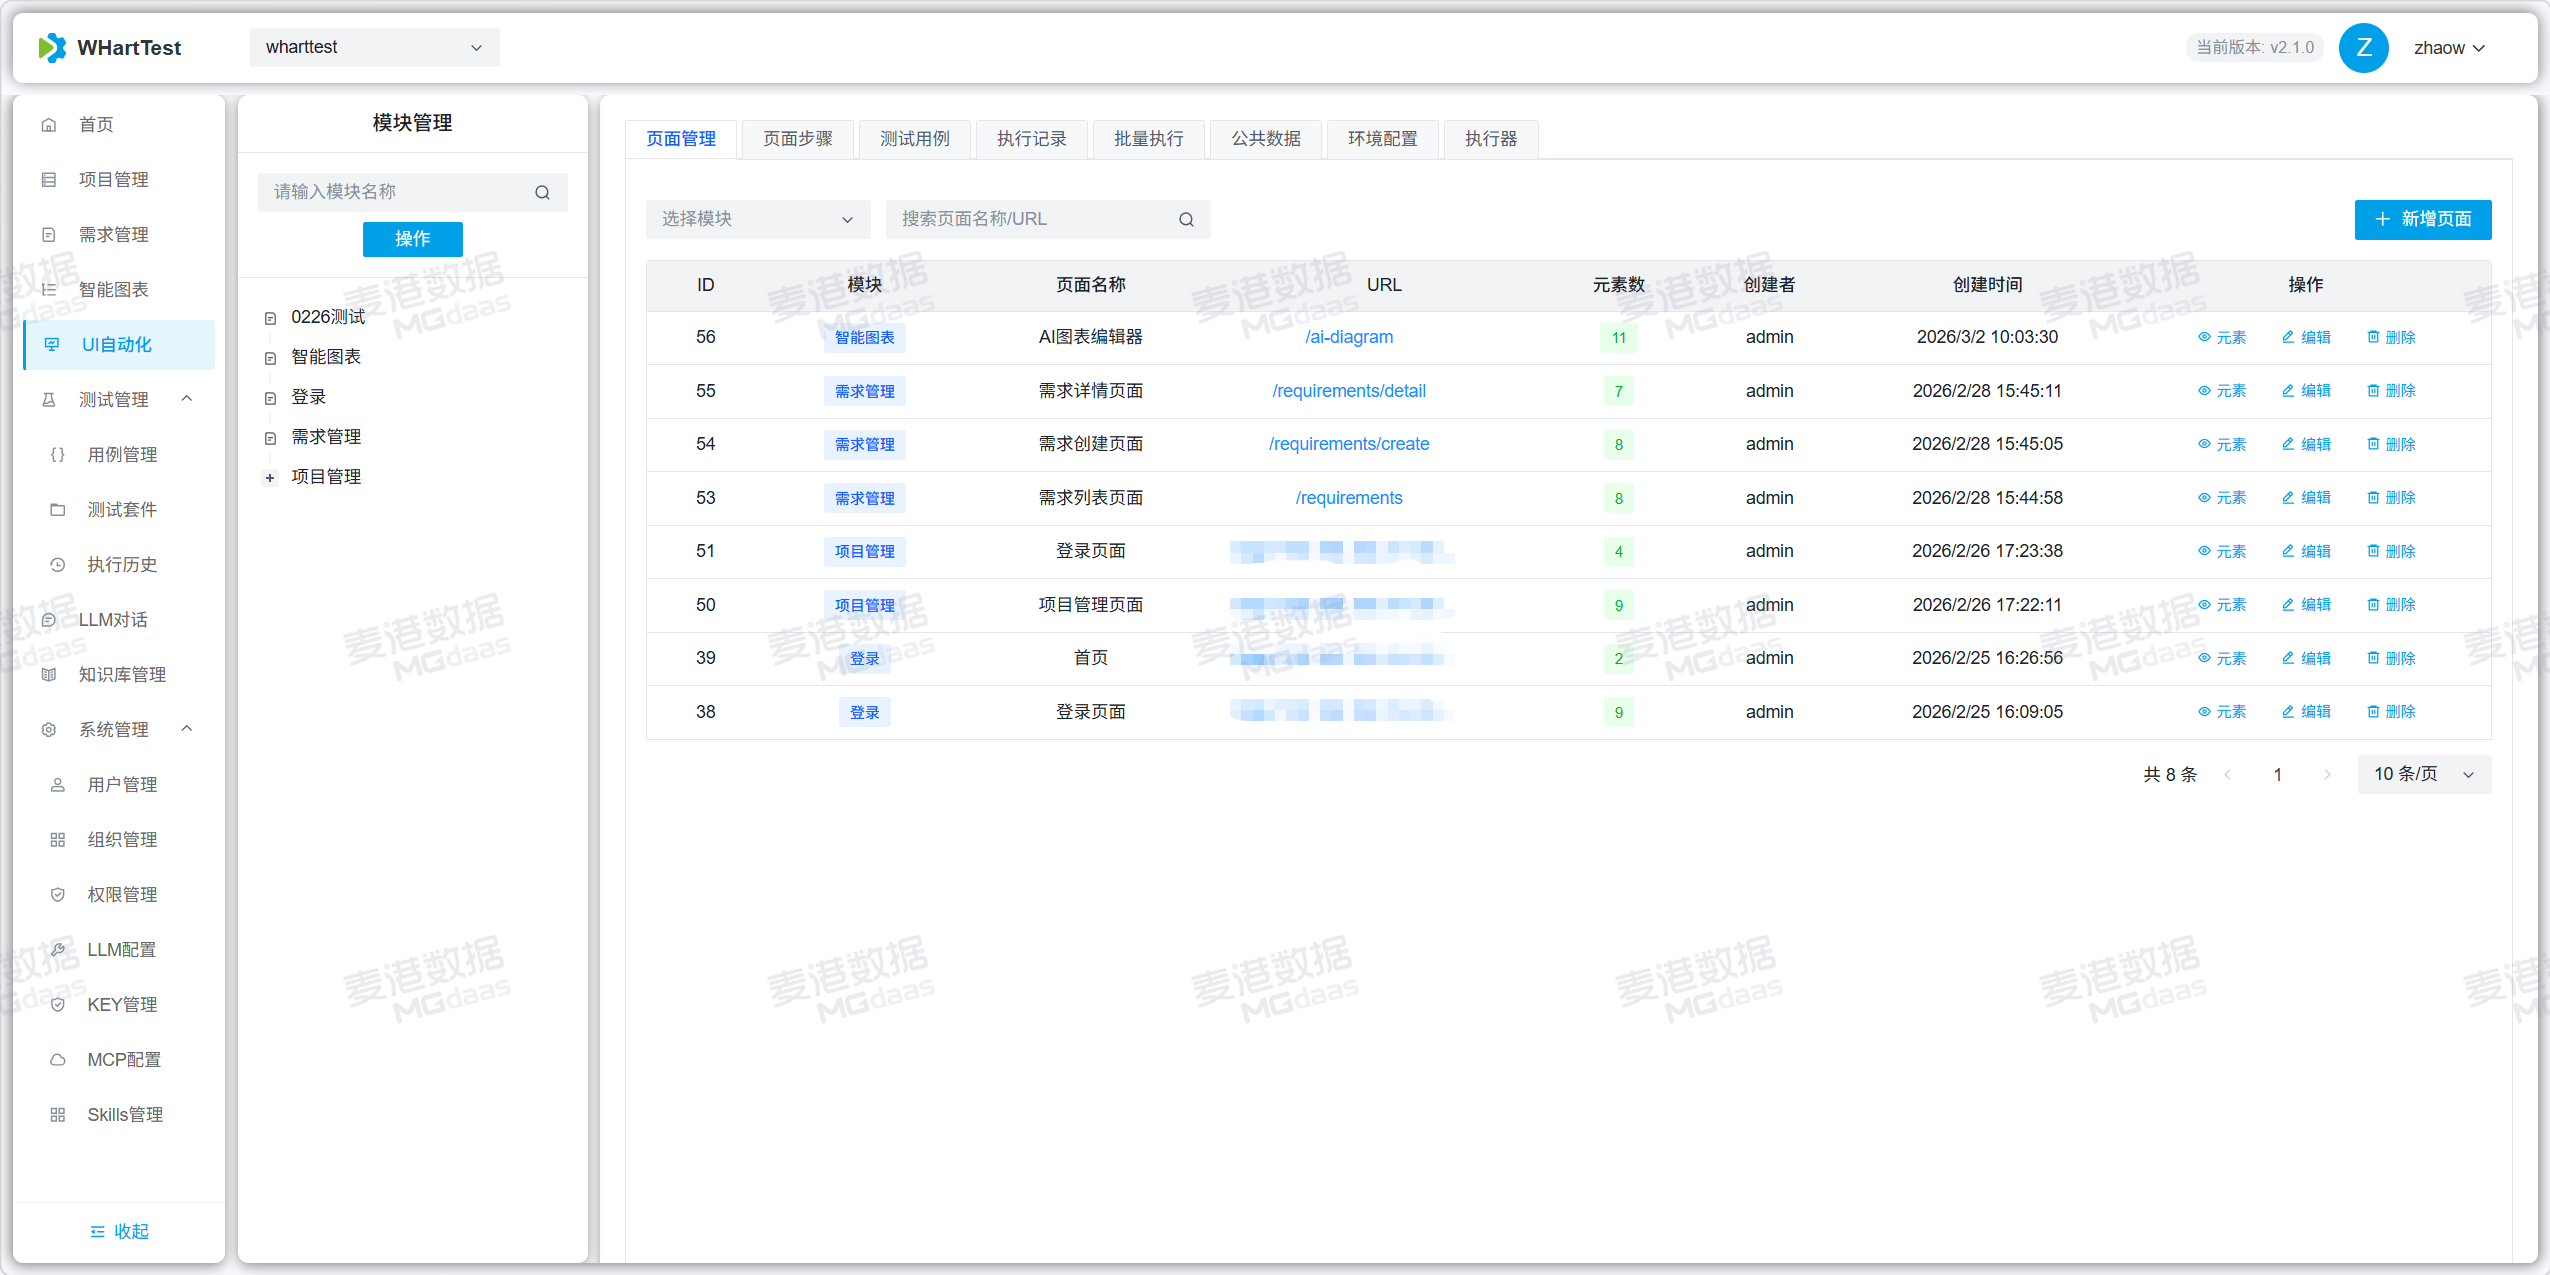Screen dimensions: 2550x1275
Task: Click the 收起 collapse sidebar control
Action: [119, 1231]
